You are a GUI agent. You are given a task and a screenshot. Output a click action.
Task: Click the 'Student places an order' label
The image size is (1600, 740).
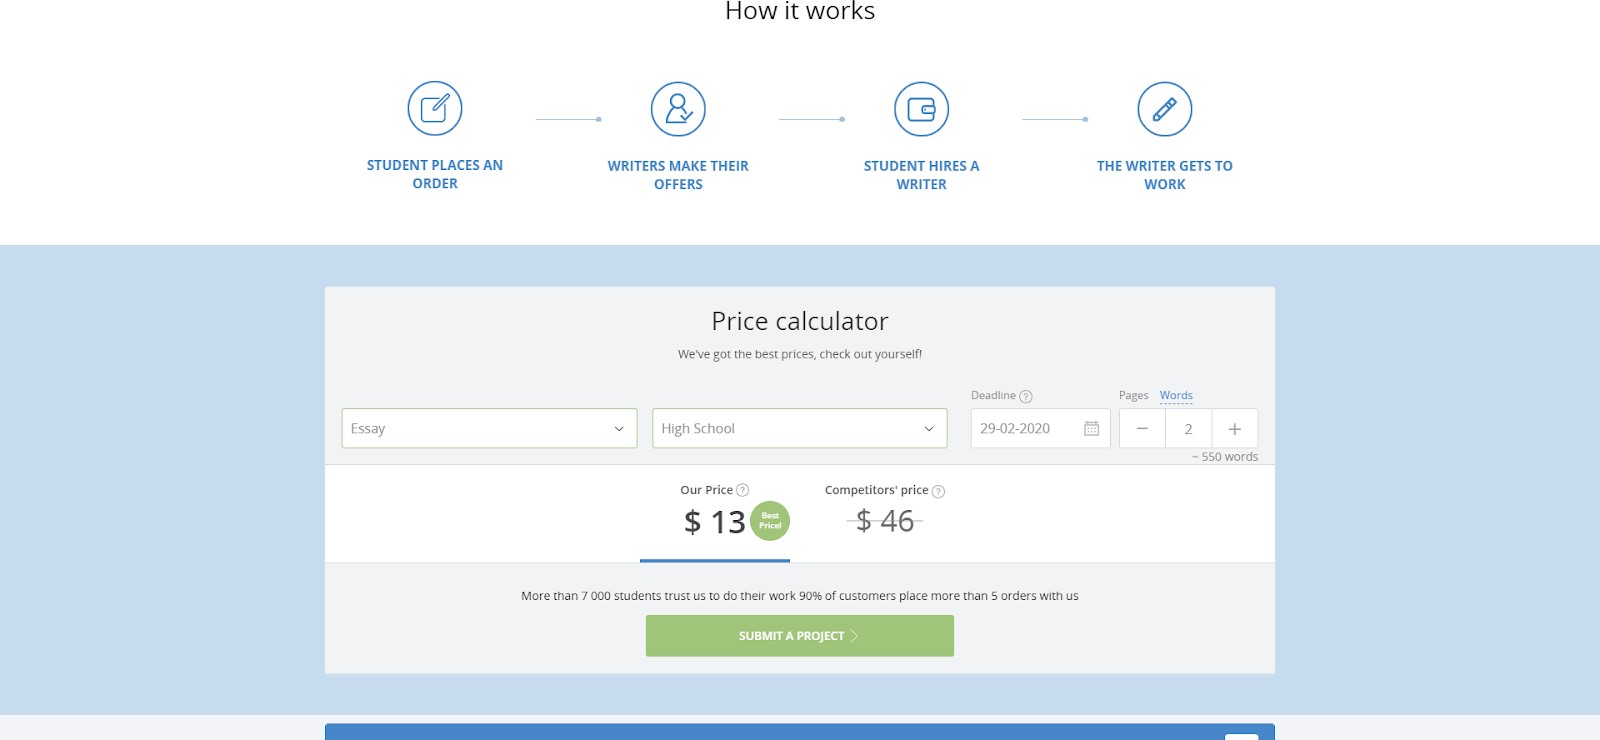pyautogui.click(x=435, y=174)
